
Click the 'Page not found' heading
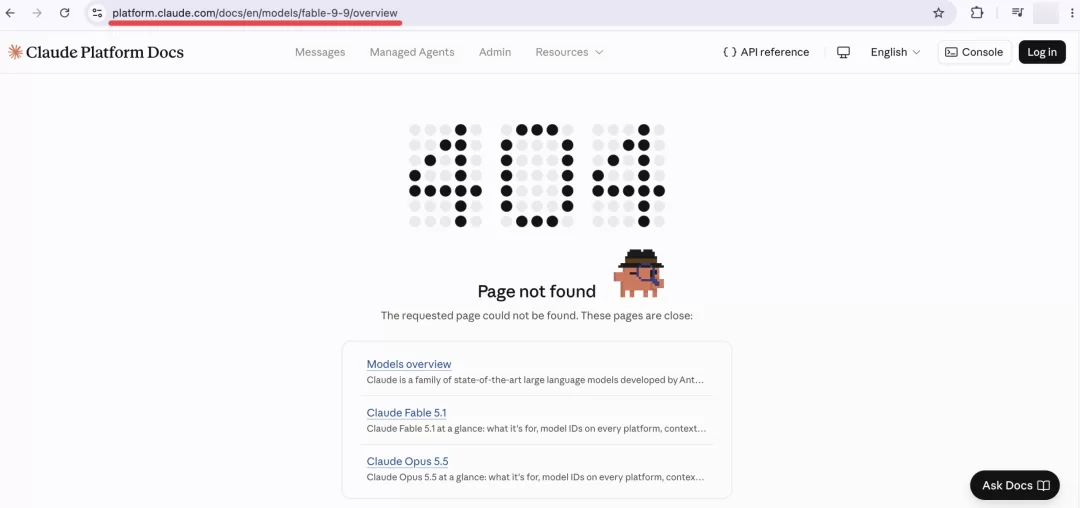tap(537, 291)
